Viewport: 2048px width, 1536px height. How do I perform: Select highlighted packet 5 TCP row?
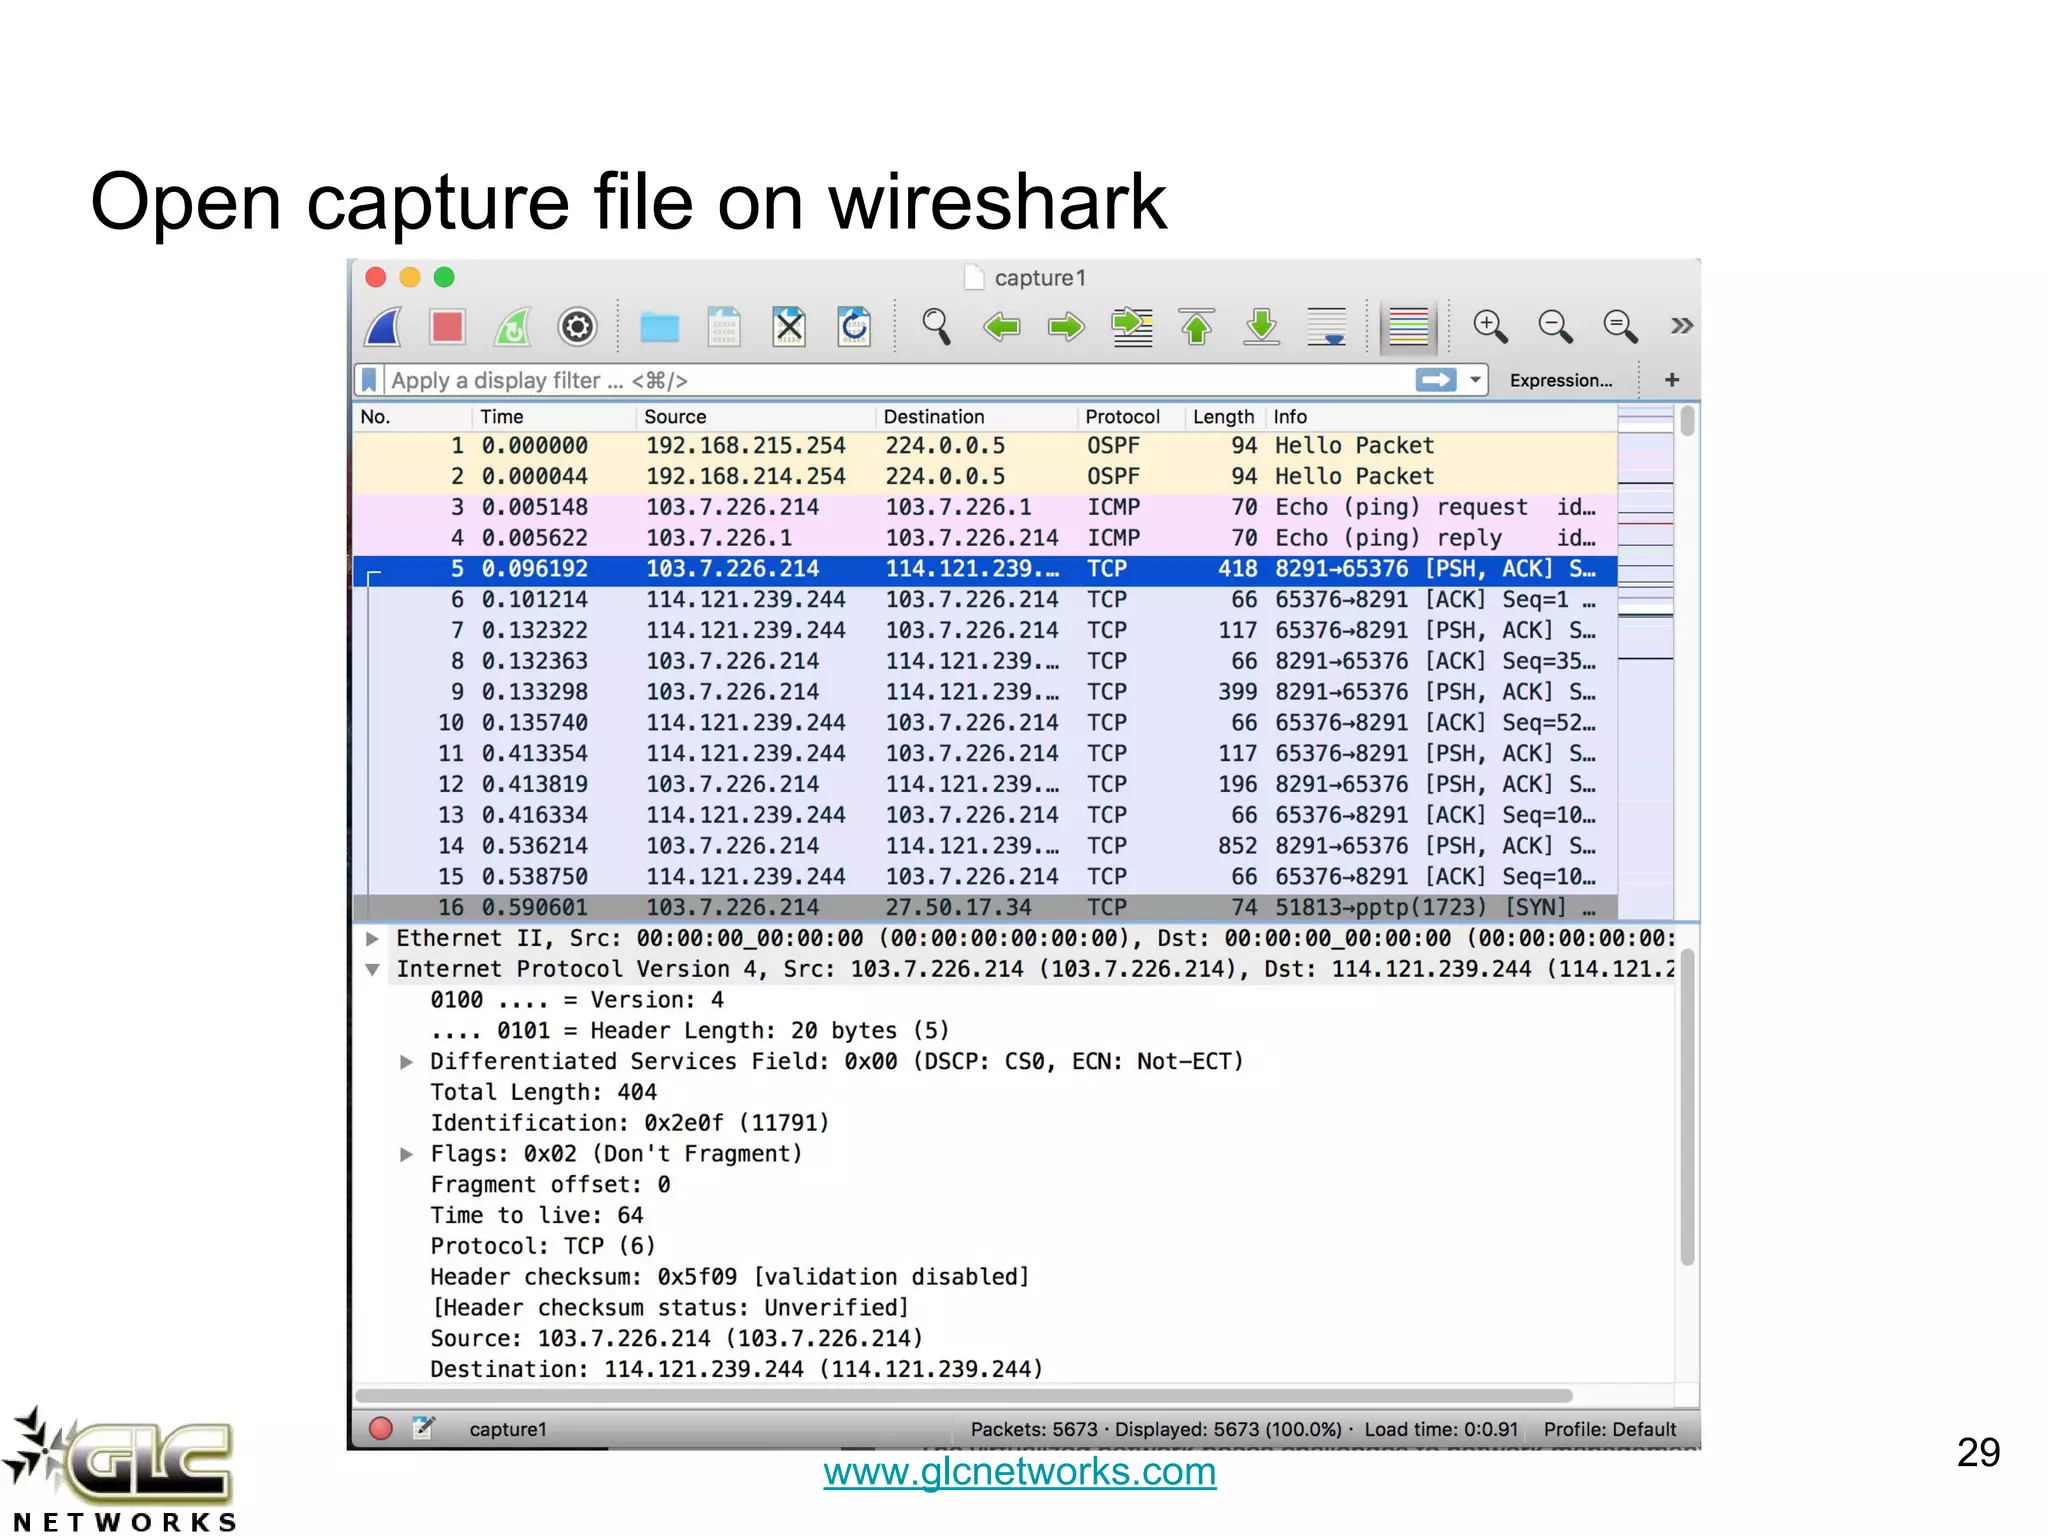[985, 569]
